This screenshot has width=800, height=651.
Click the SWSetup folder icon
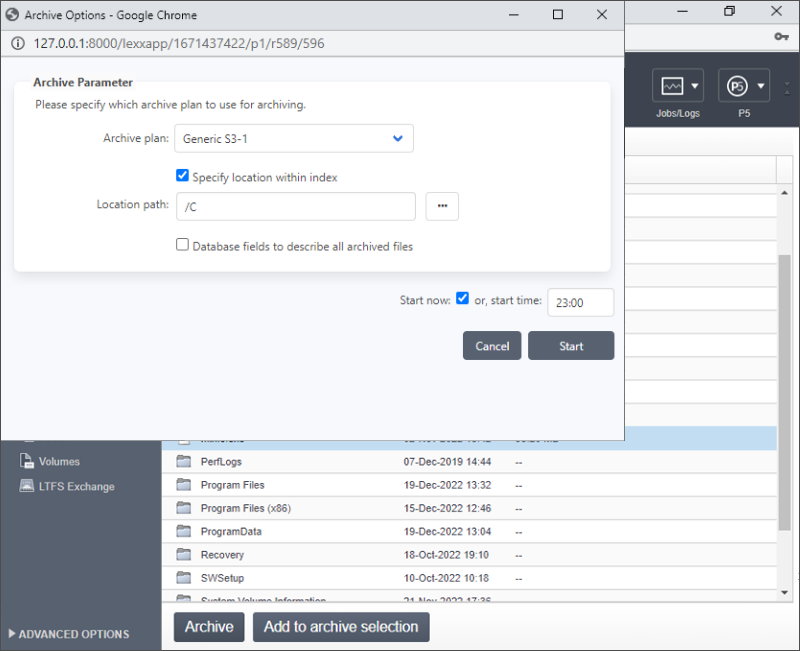pyautogui.click(x=183, y=578)
